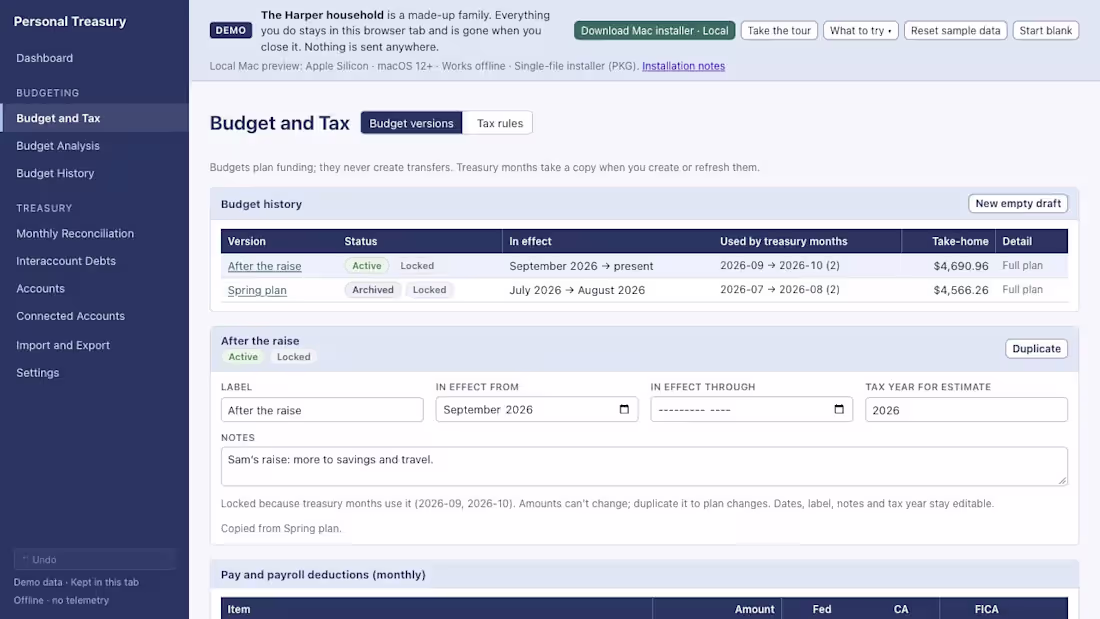The width and height of the screenshot is (1100, 619).
Task: Click Active badge under After the raise heading
Action: click(x=243, y=357)
